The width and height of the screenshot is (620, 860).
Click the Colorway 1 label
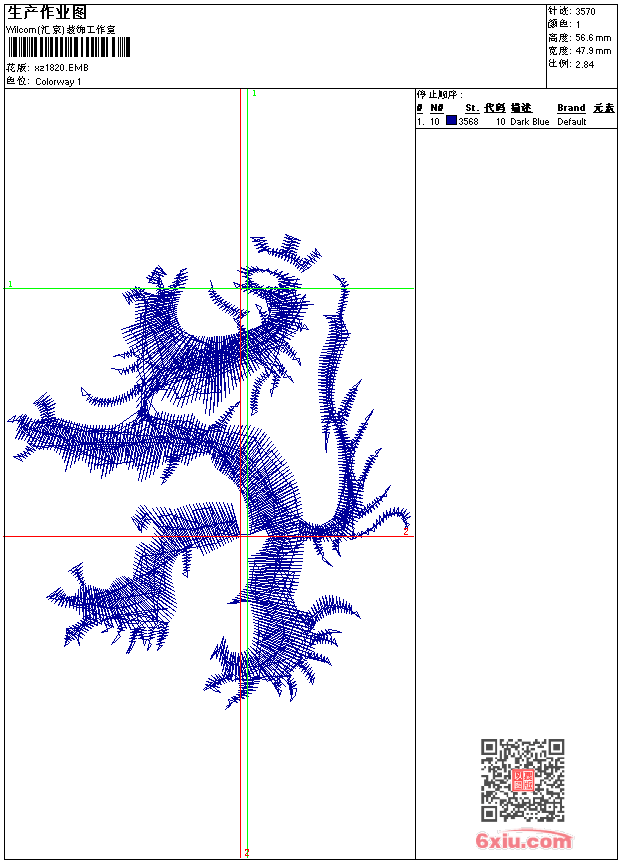[58, 82]
